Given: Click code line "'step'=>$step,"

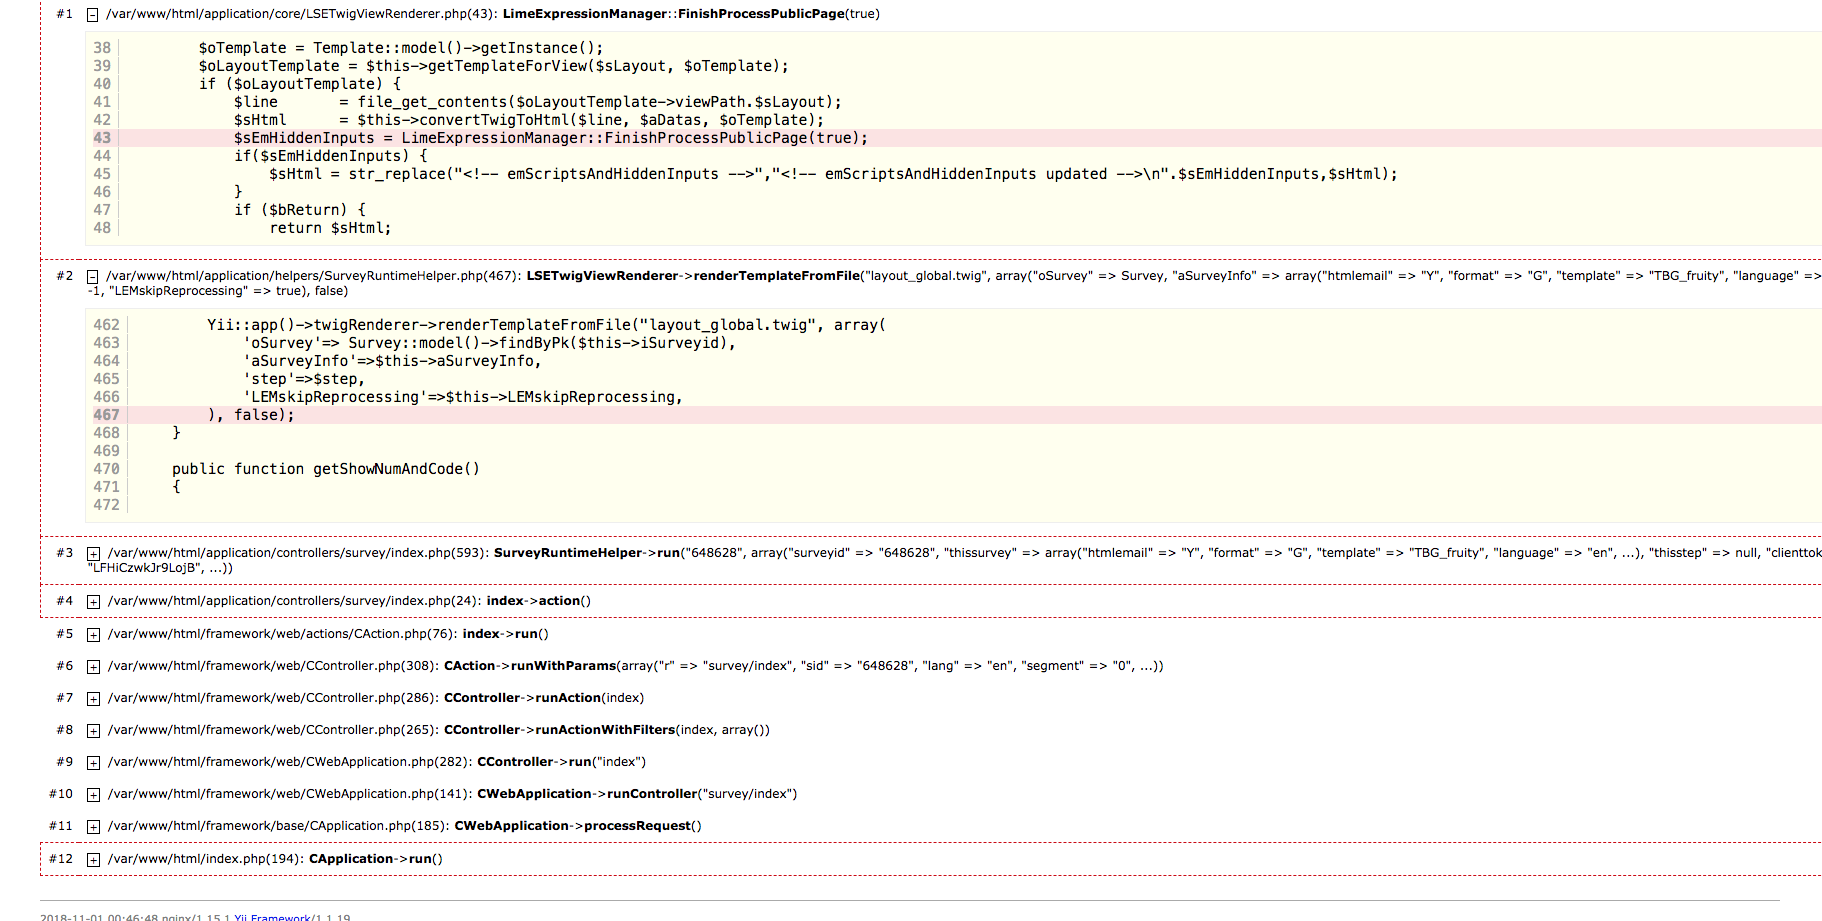Looking at the screenshot, I should (304, 379).
